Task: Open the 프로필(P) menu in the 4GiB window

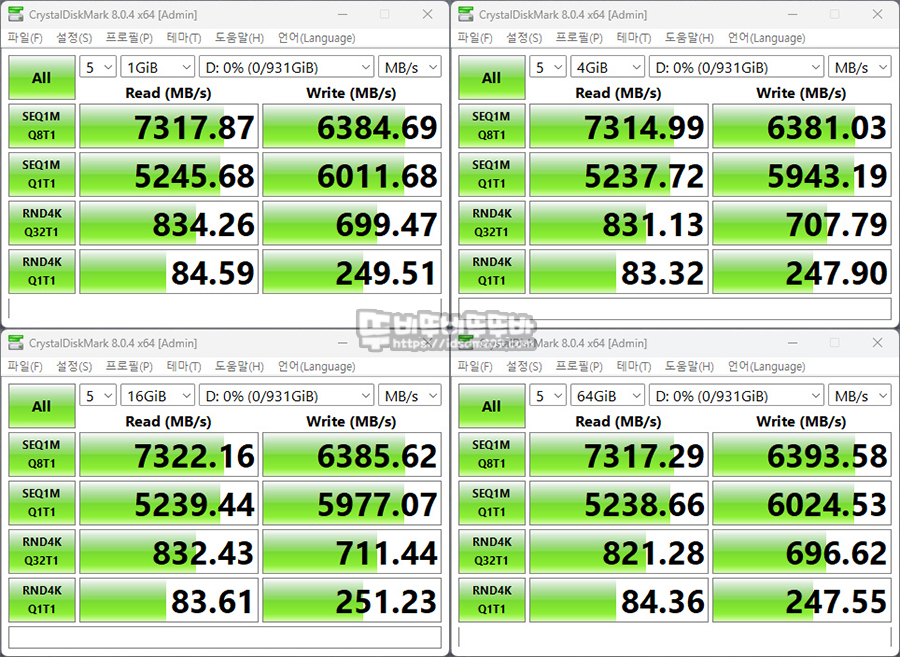Action: 579,38
